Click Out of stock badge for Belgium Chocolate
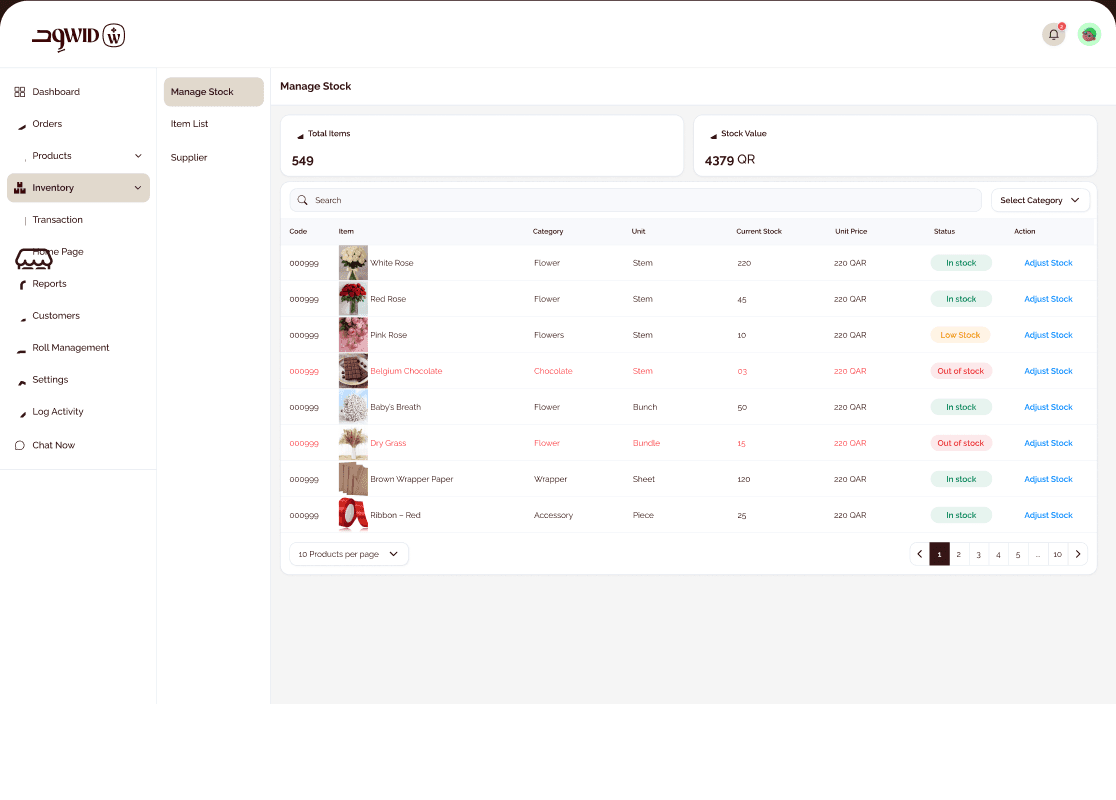This screenshot has height=800, width=1116. (x=961, y=372)
